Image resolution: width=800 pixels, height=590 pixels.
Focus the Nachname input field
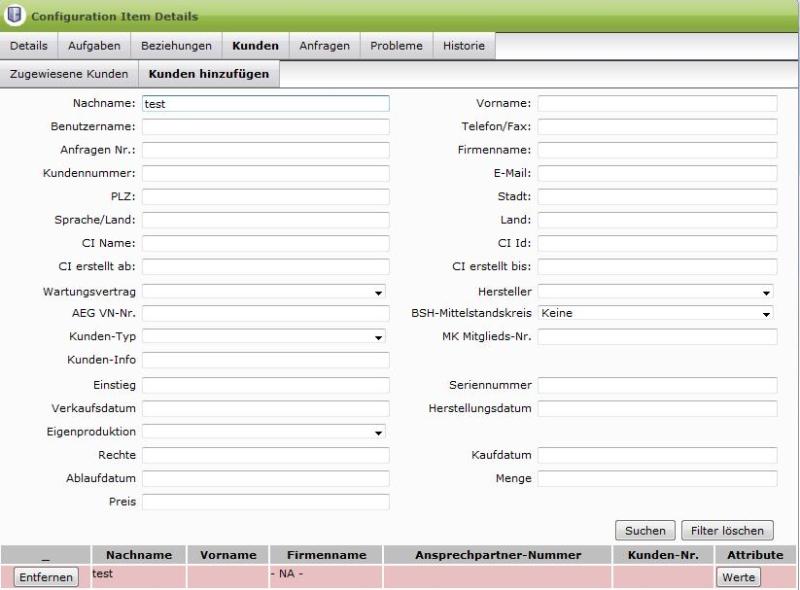[x=265, y=103]
